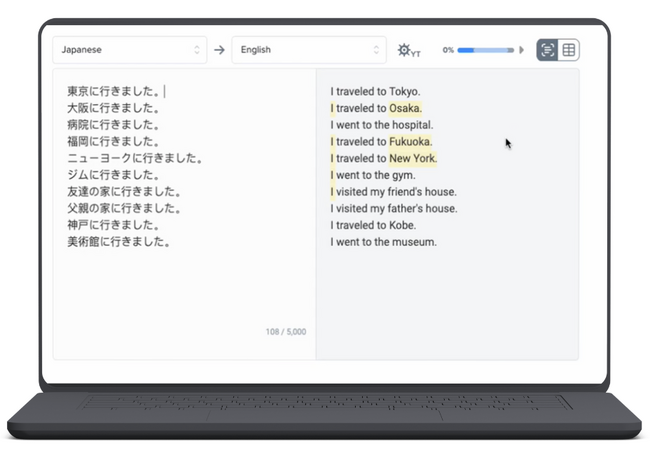Select the highlighted word Fukuoka
The image size is (650, 449).
[410, 142]
